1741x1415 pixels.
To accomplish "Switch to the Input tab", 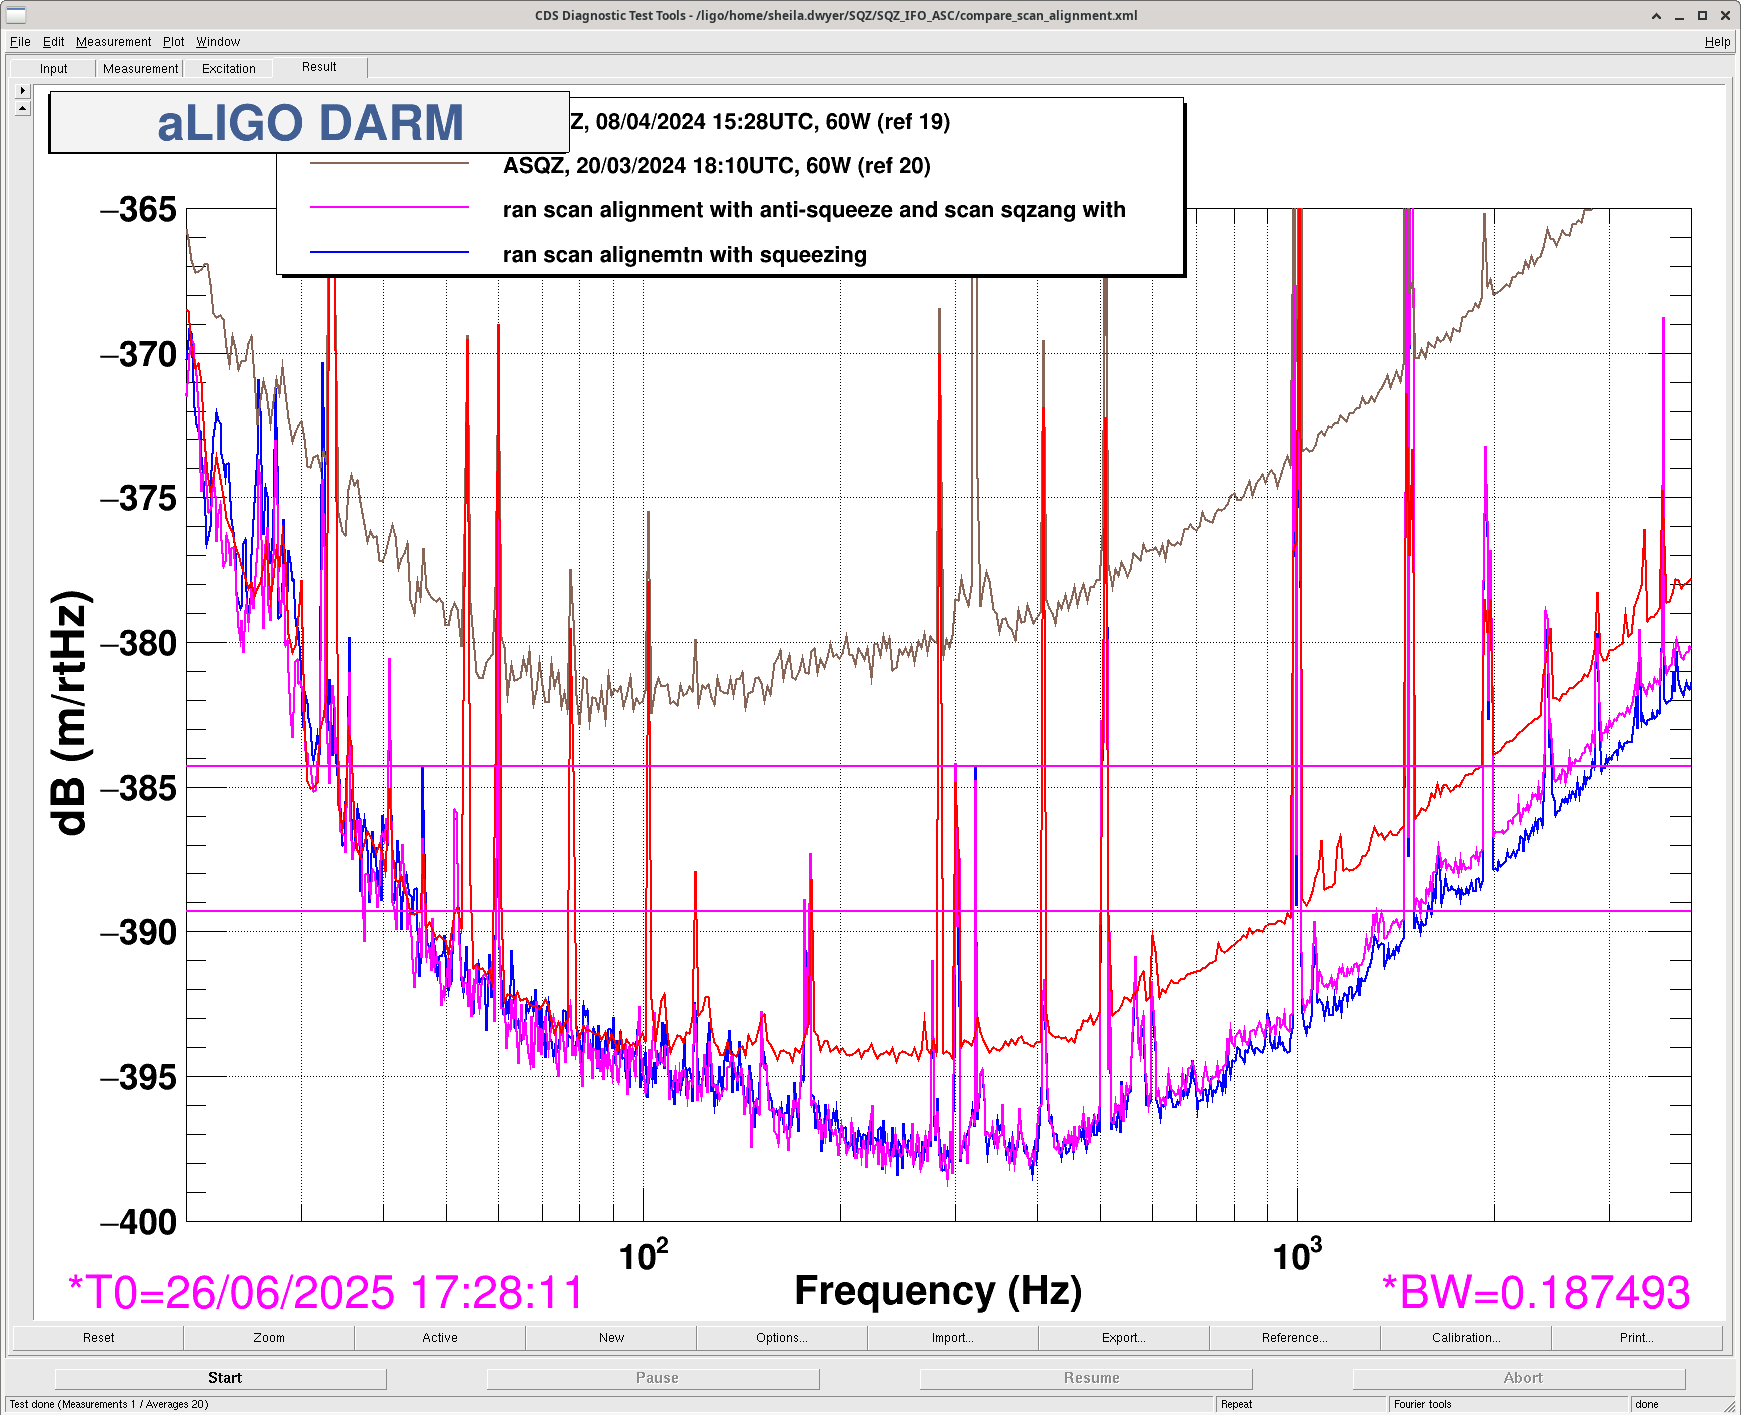I will 54,69.
